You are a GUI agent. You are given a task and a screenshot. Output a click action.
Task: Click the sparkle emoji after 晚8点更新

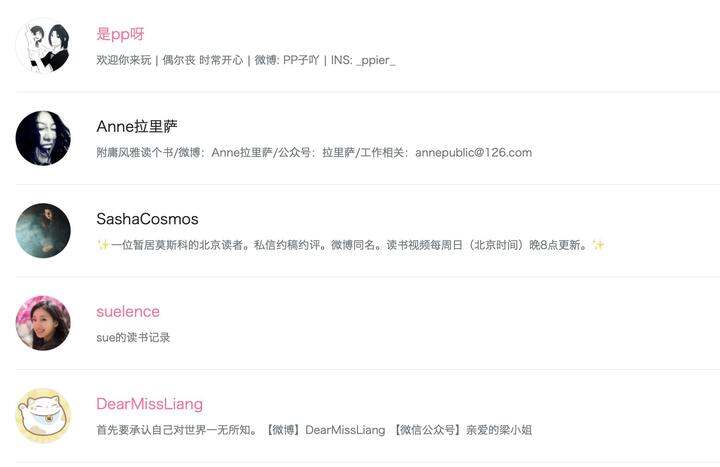click(x=598, y=245)
